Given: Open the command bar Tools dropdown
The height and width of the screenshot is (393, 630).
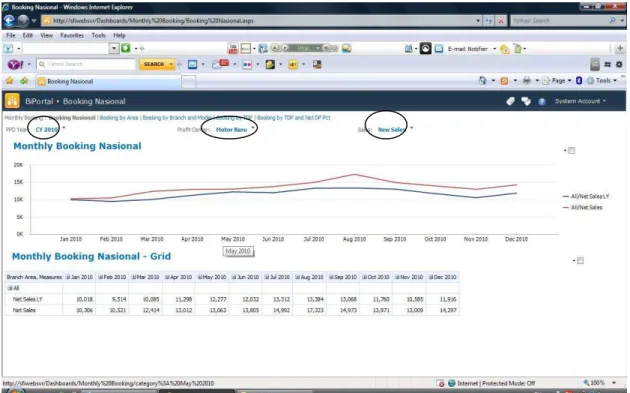Looking at the screenshot, I should pos(602,81).
